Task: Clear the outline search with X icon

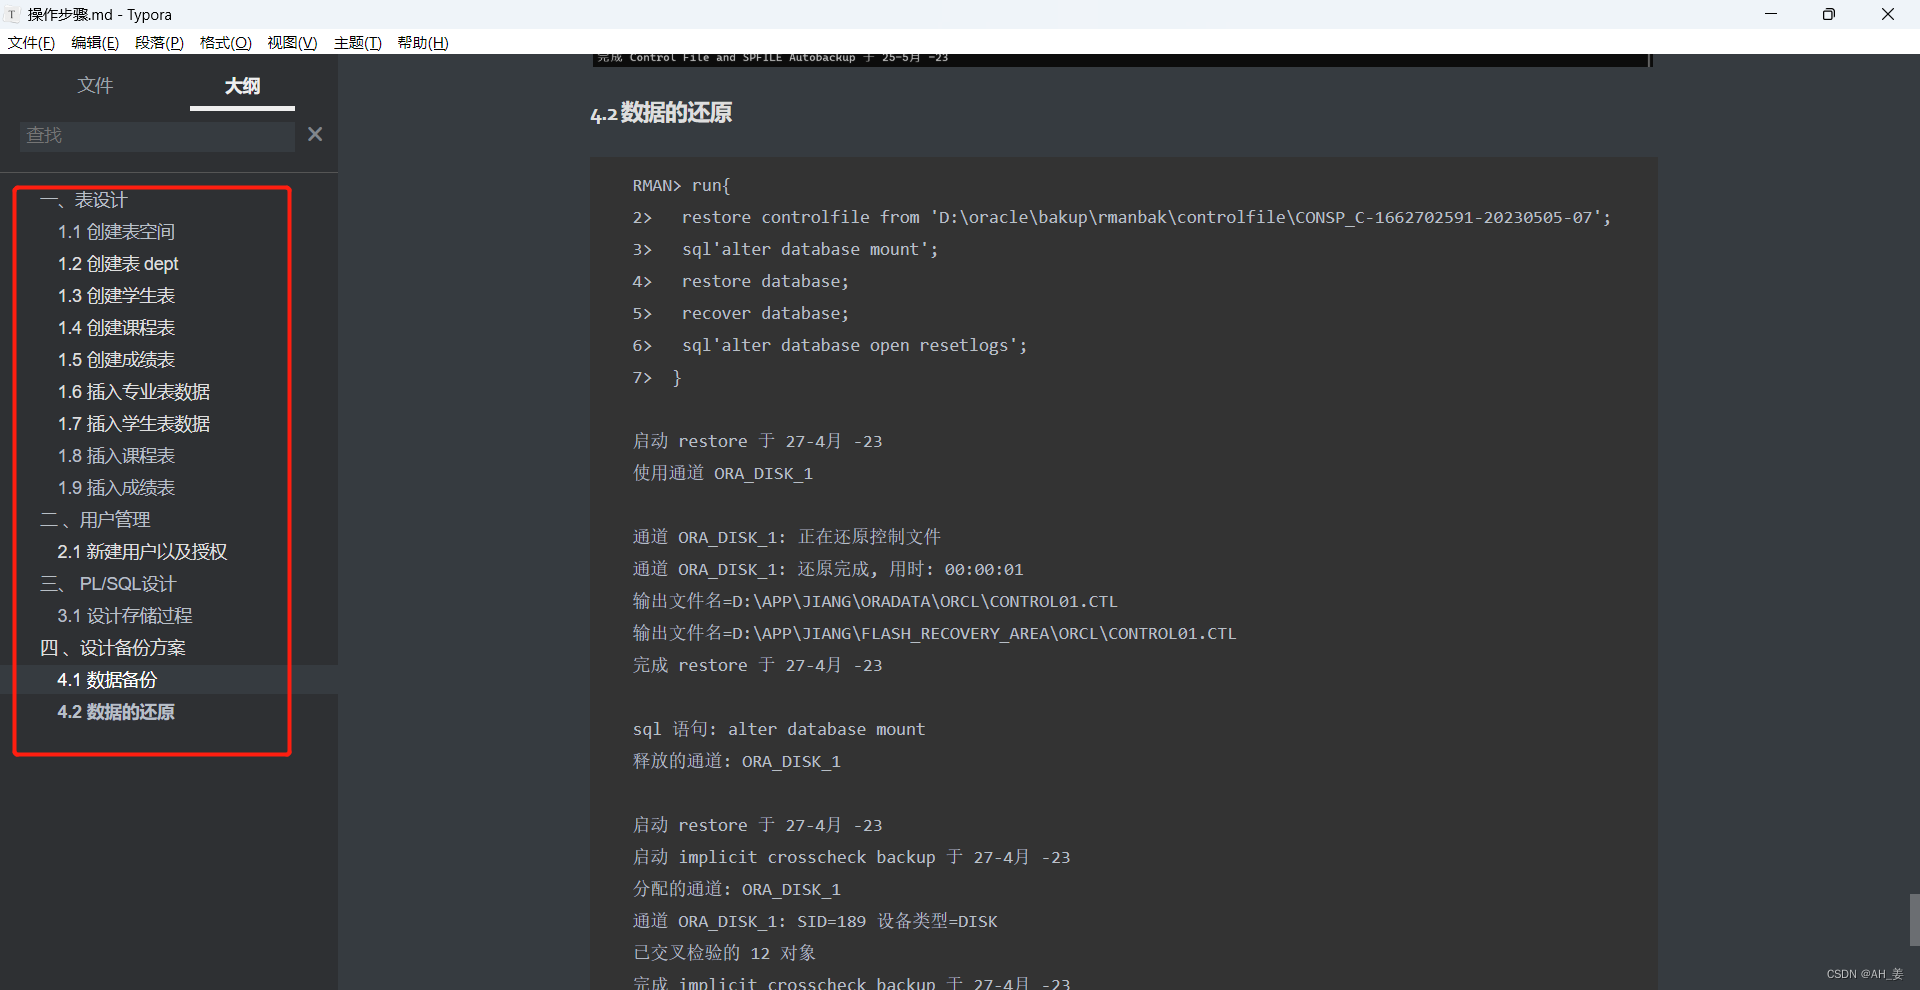Action: (315, 134)
